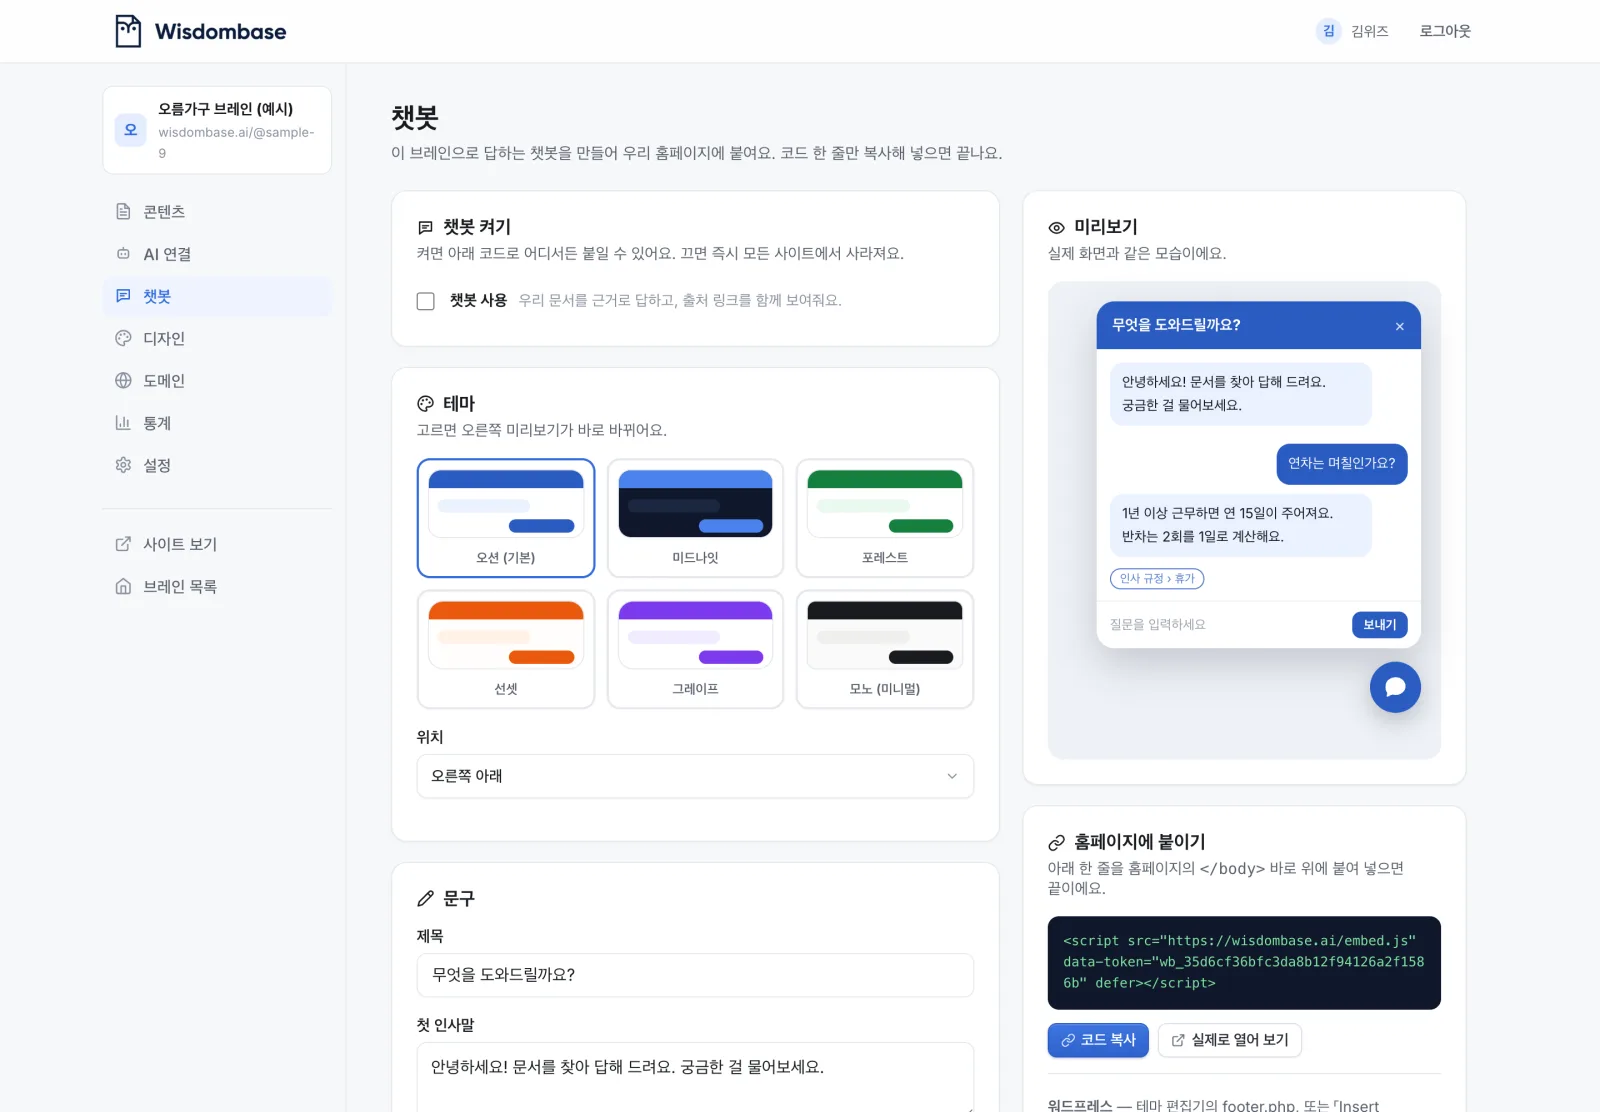Open the 오름가구 브레인 (예시) card
This screenshot has height=1112, width=1600.
[217, 130]
